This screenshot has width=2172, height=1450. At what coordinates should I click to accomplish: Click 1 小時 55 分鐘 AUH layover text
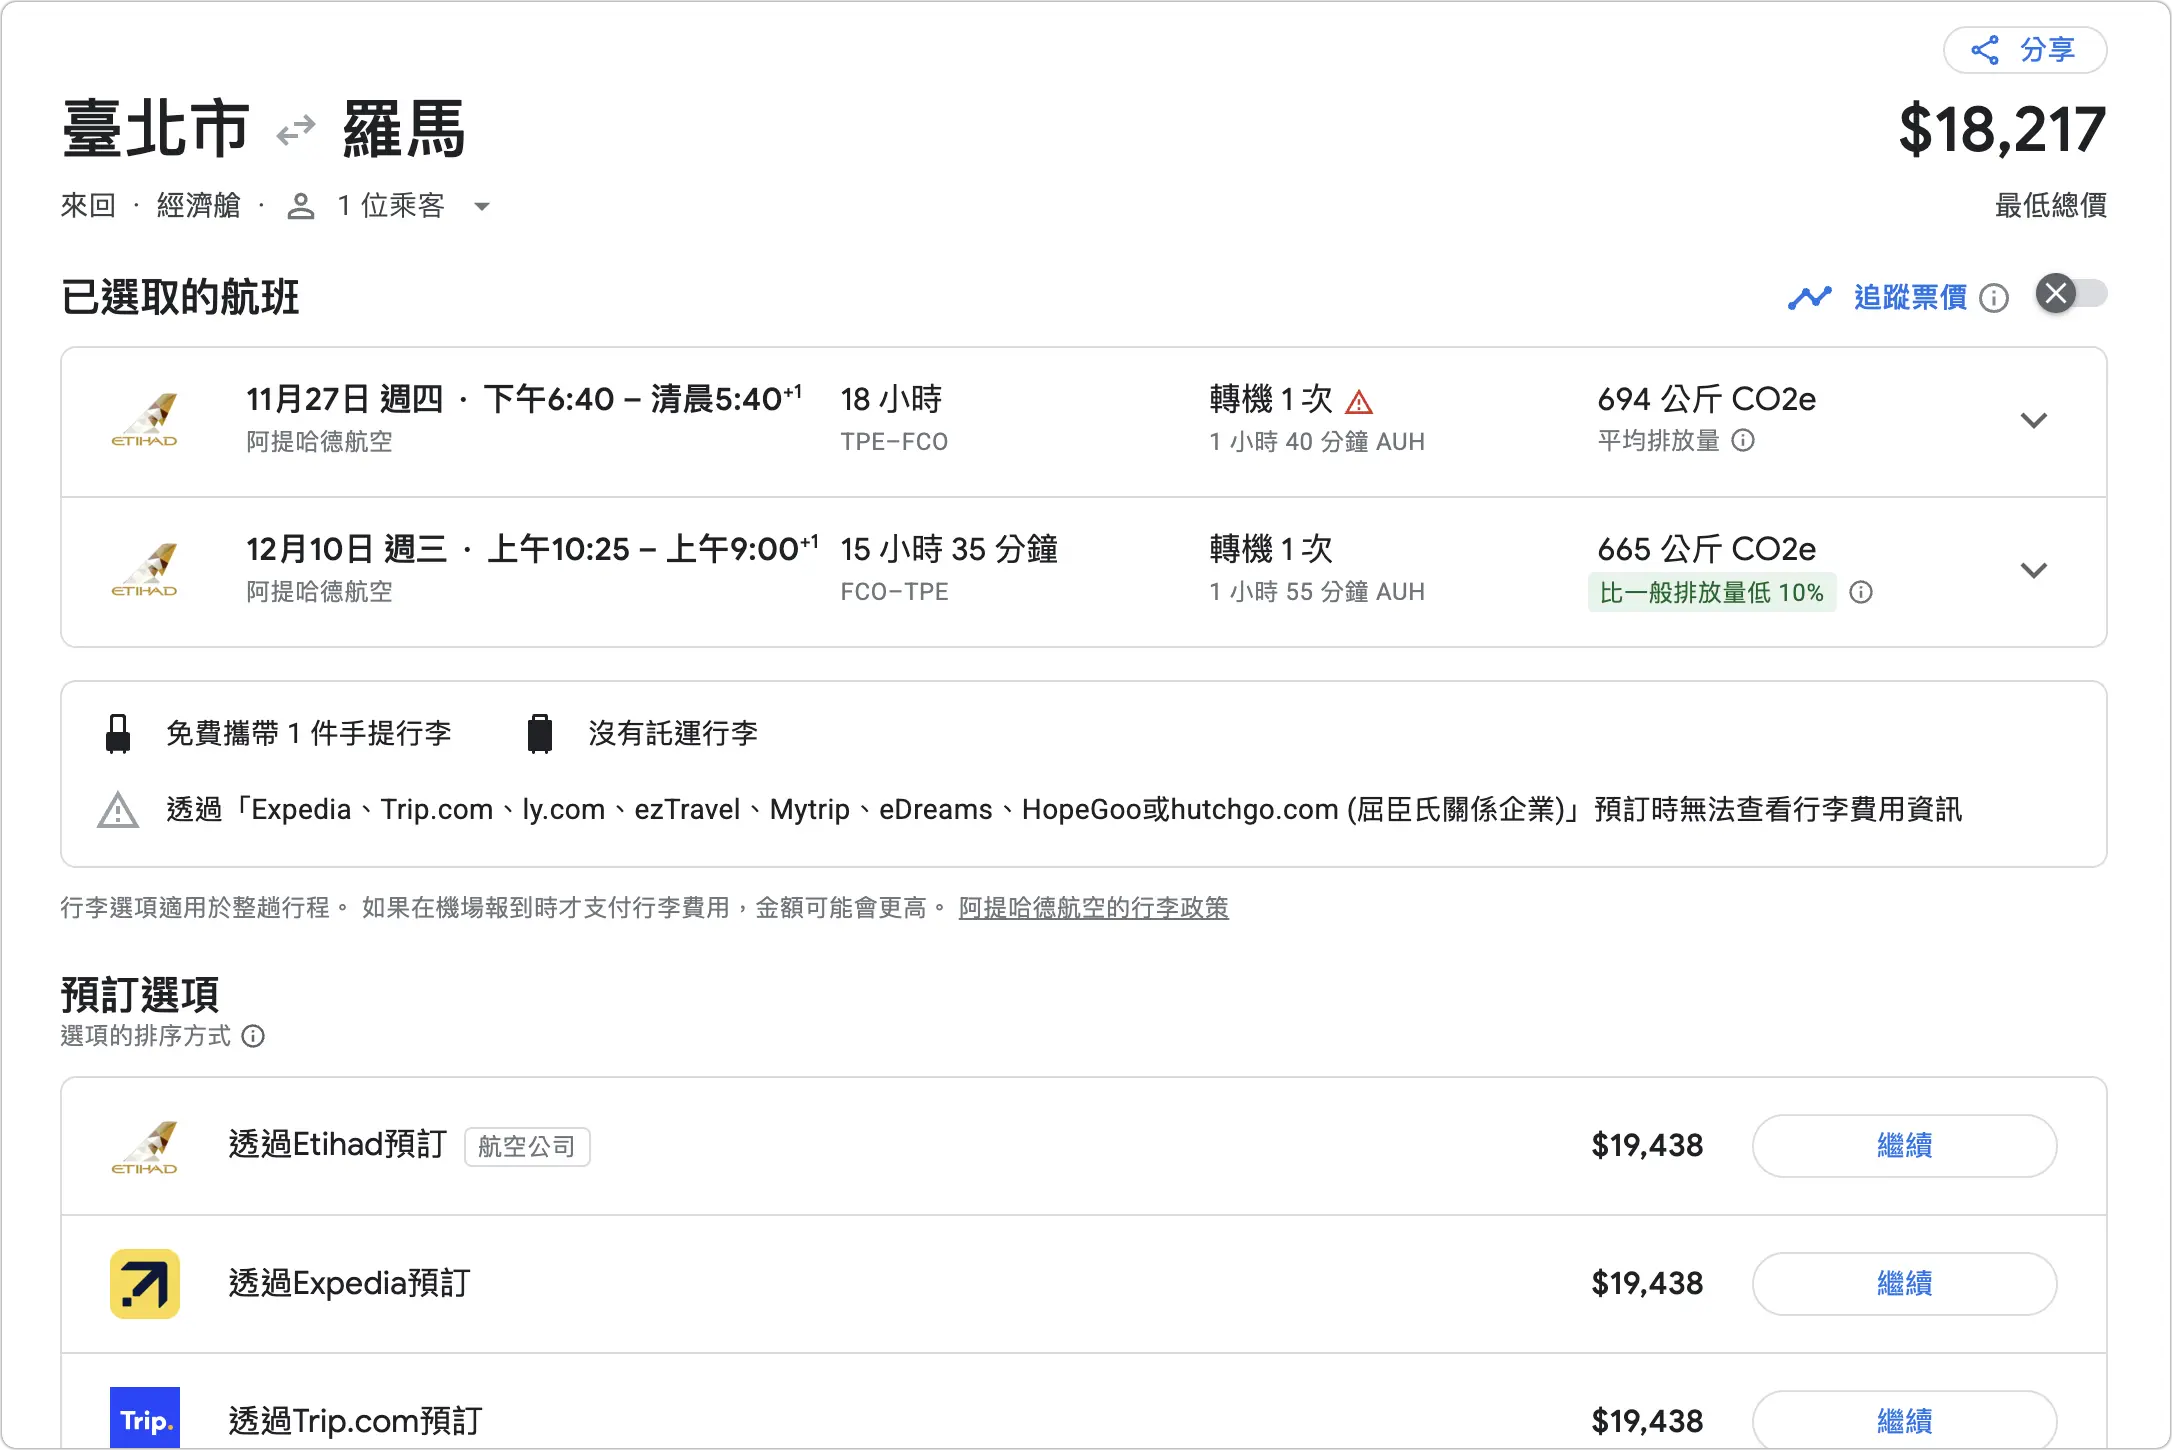tap(1317, 591)
